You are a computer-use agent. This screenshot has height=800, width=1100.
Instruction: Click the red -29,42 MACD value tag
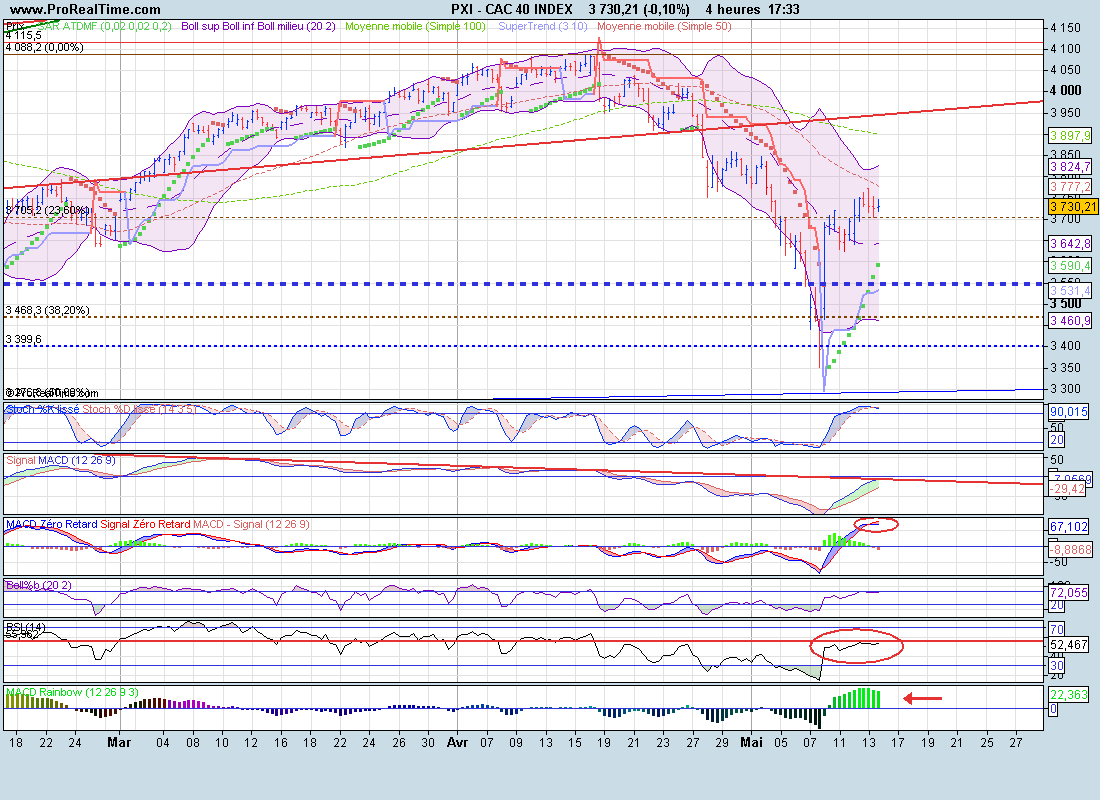click(x=1068, y=488)
